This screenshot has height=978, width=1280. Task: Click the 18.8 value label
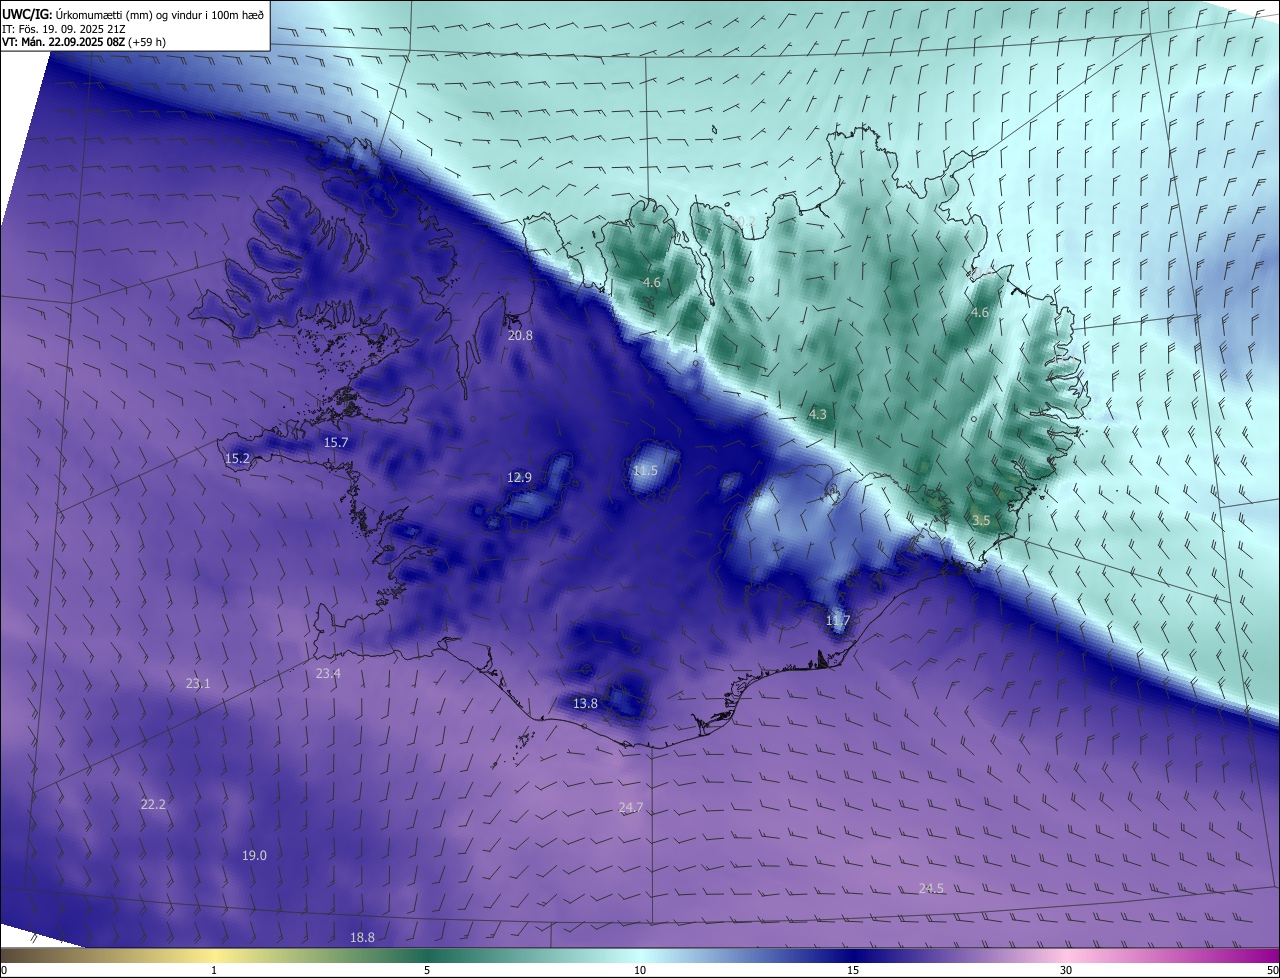click(362, 938)
